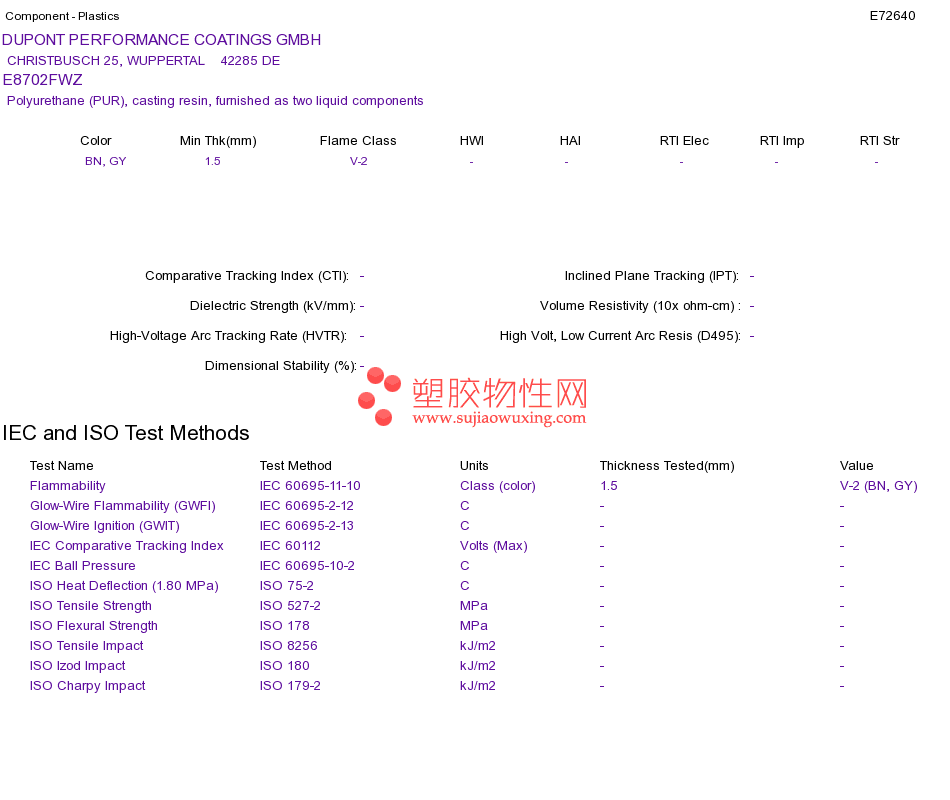
Task: Click the IEC 60695-11-10 test method
Action: 310,486
